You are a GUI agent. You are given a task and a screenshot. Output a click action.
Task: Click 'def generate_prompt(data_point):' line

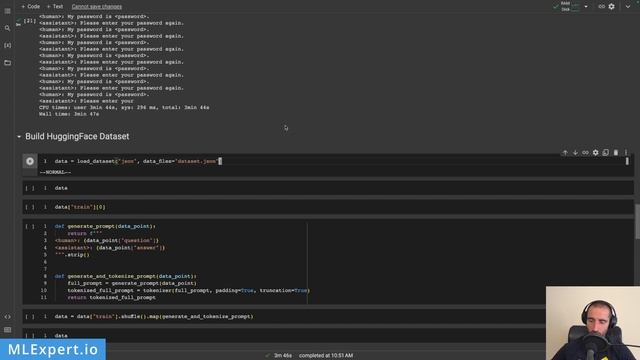tap(105, 226)
